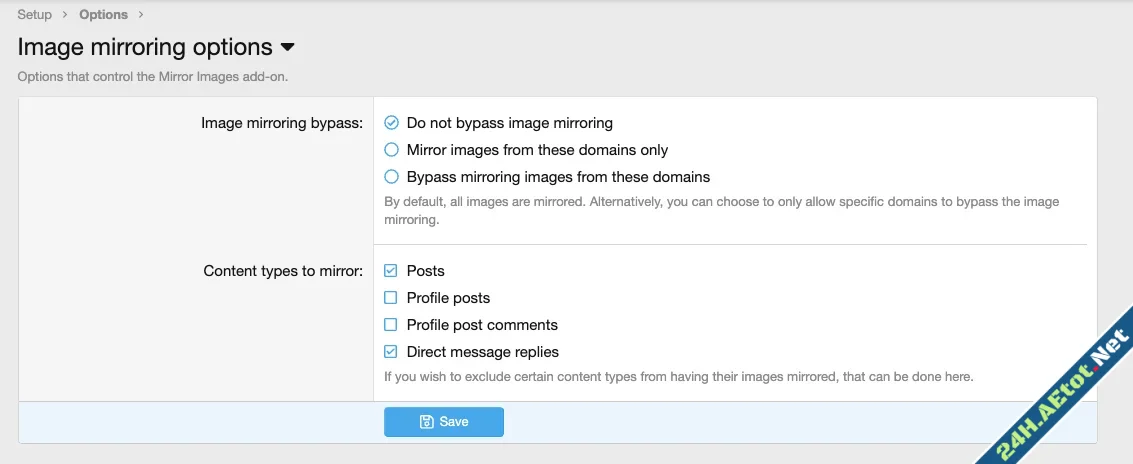
Task: Select "Bypass mirroring images from these domains"
Action: click(x=392, y=177)
